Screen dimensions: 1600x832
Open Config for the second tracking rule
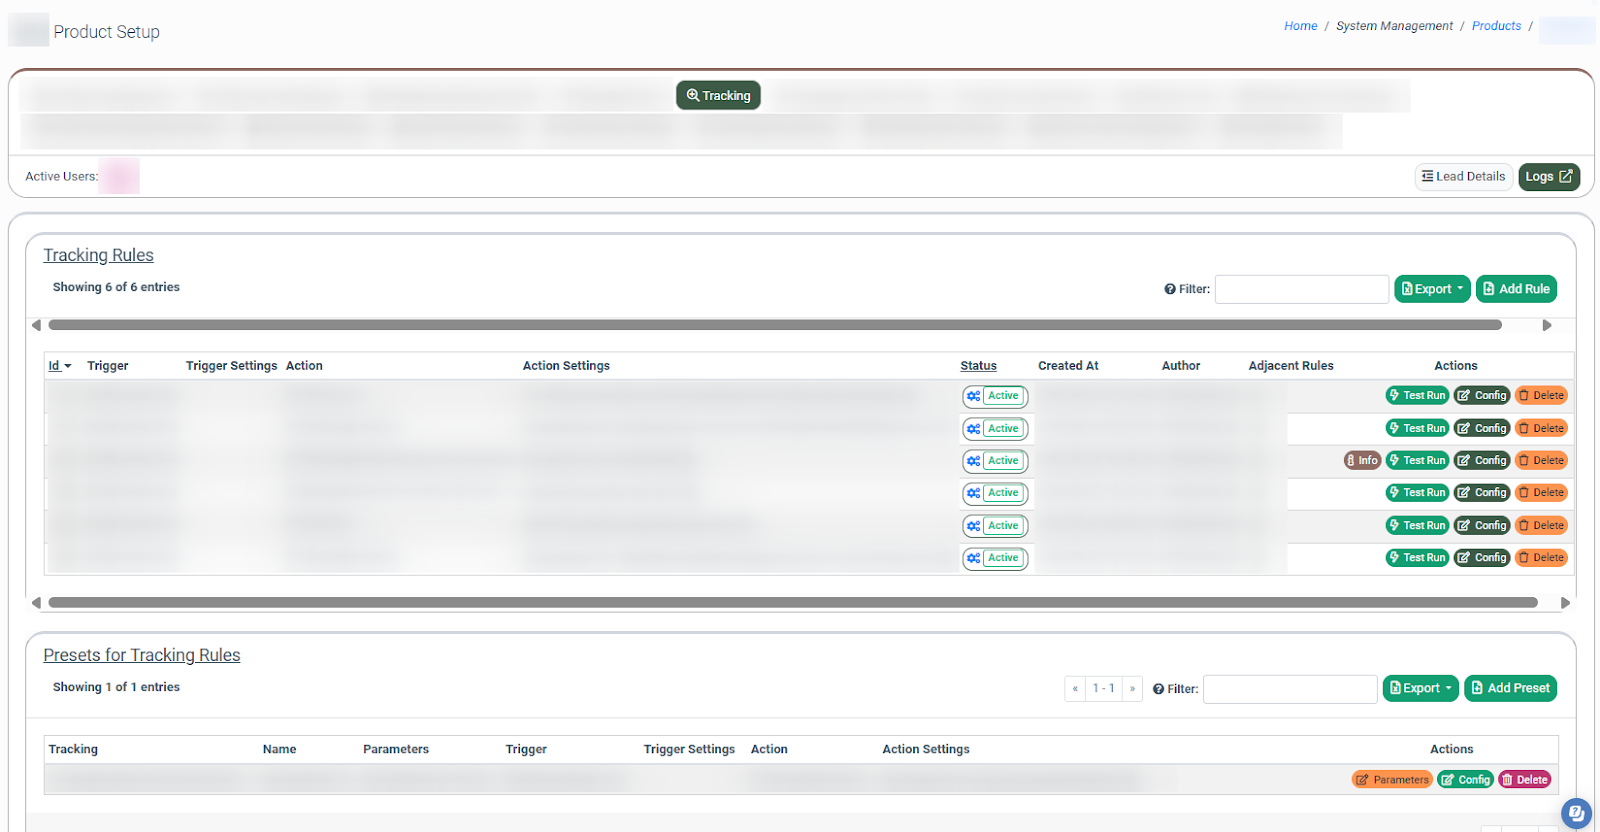(1482, 428)
